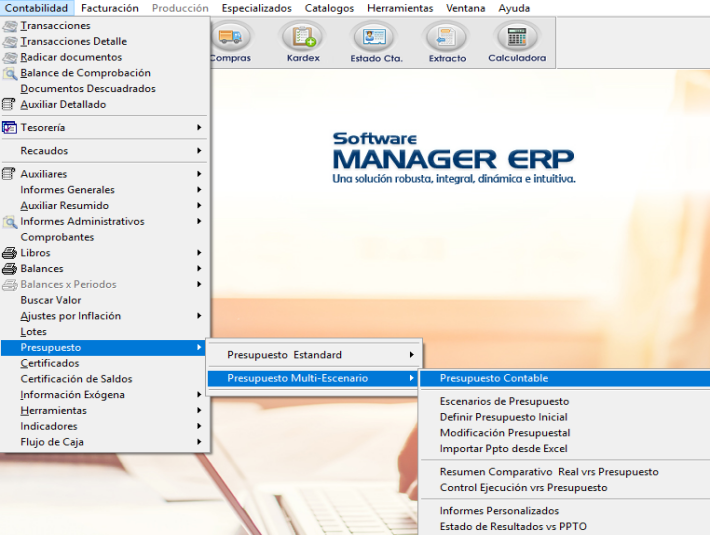Open the Ventana menu
Screen dimensions: 710x536
tap(465, 8)
